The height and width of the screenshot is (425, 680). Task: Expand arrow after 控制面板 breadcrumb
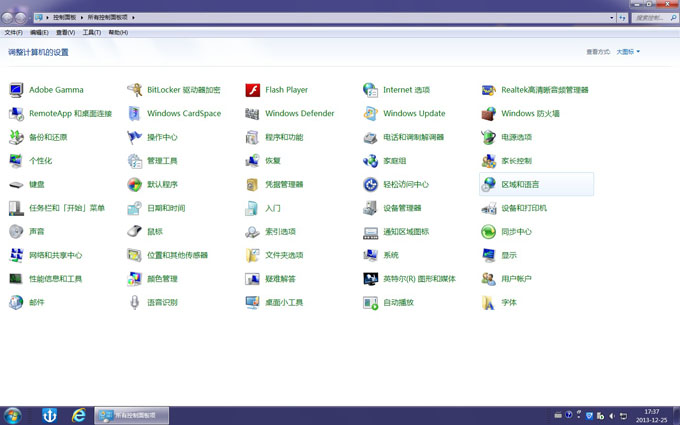pyautogui.click(x=82, y=18)
